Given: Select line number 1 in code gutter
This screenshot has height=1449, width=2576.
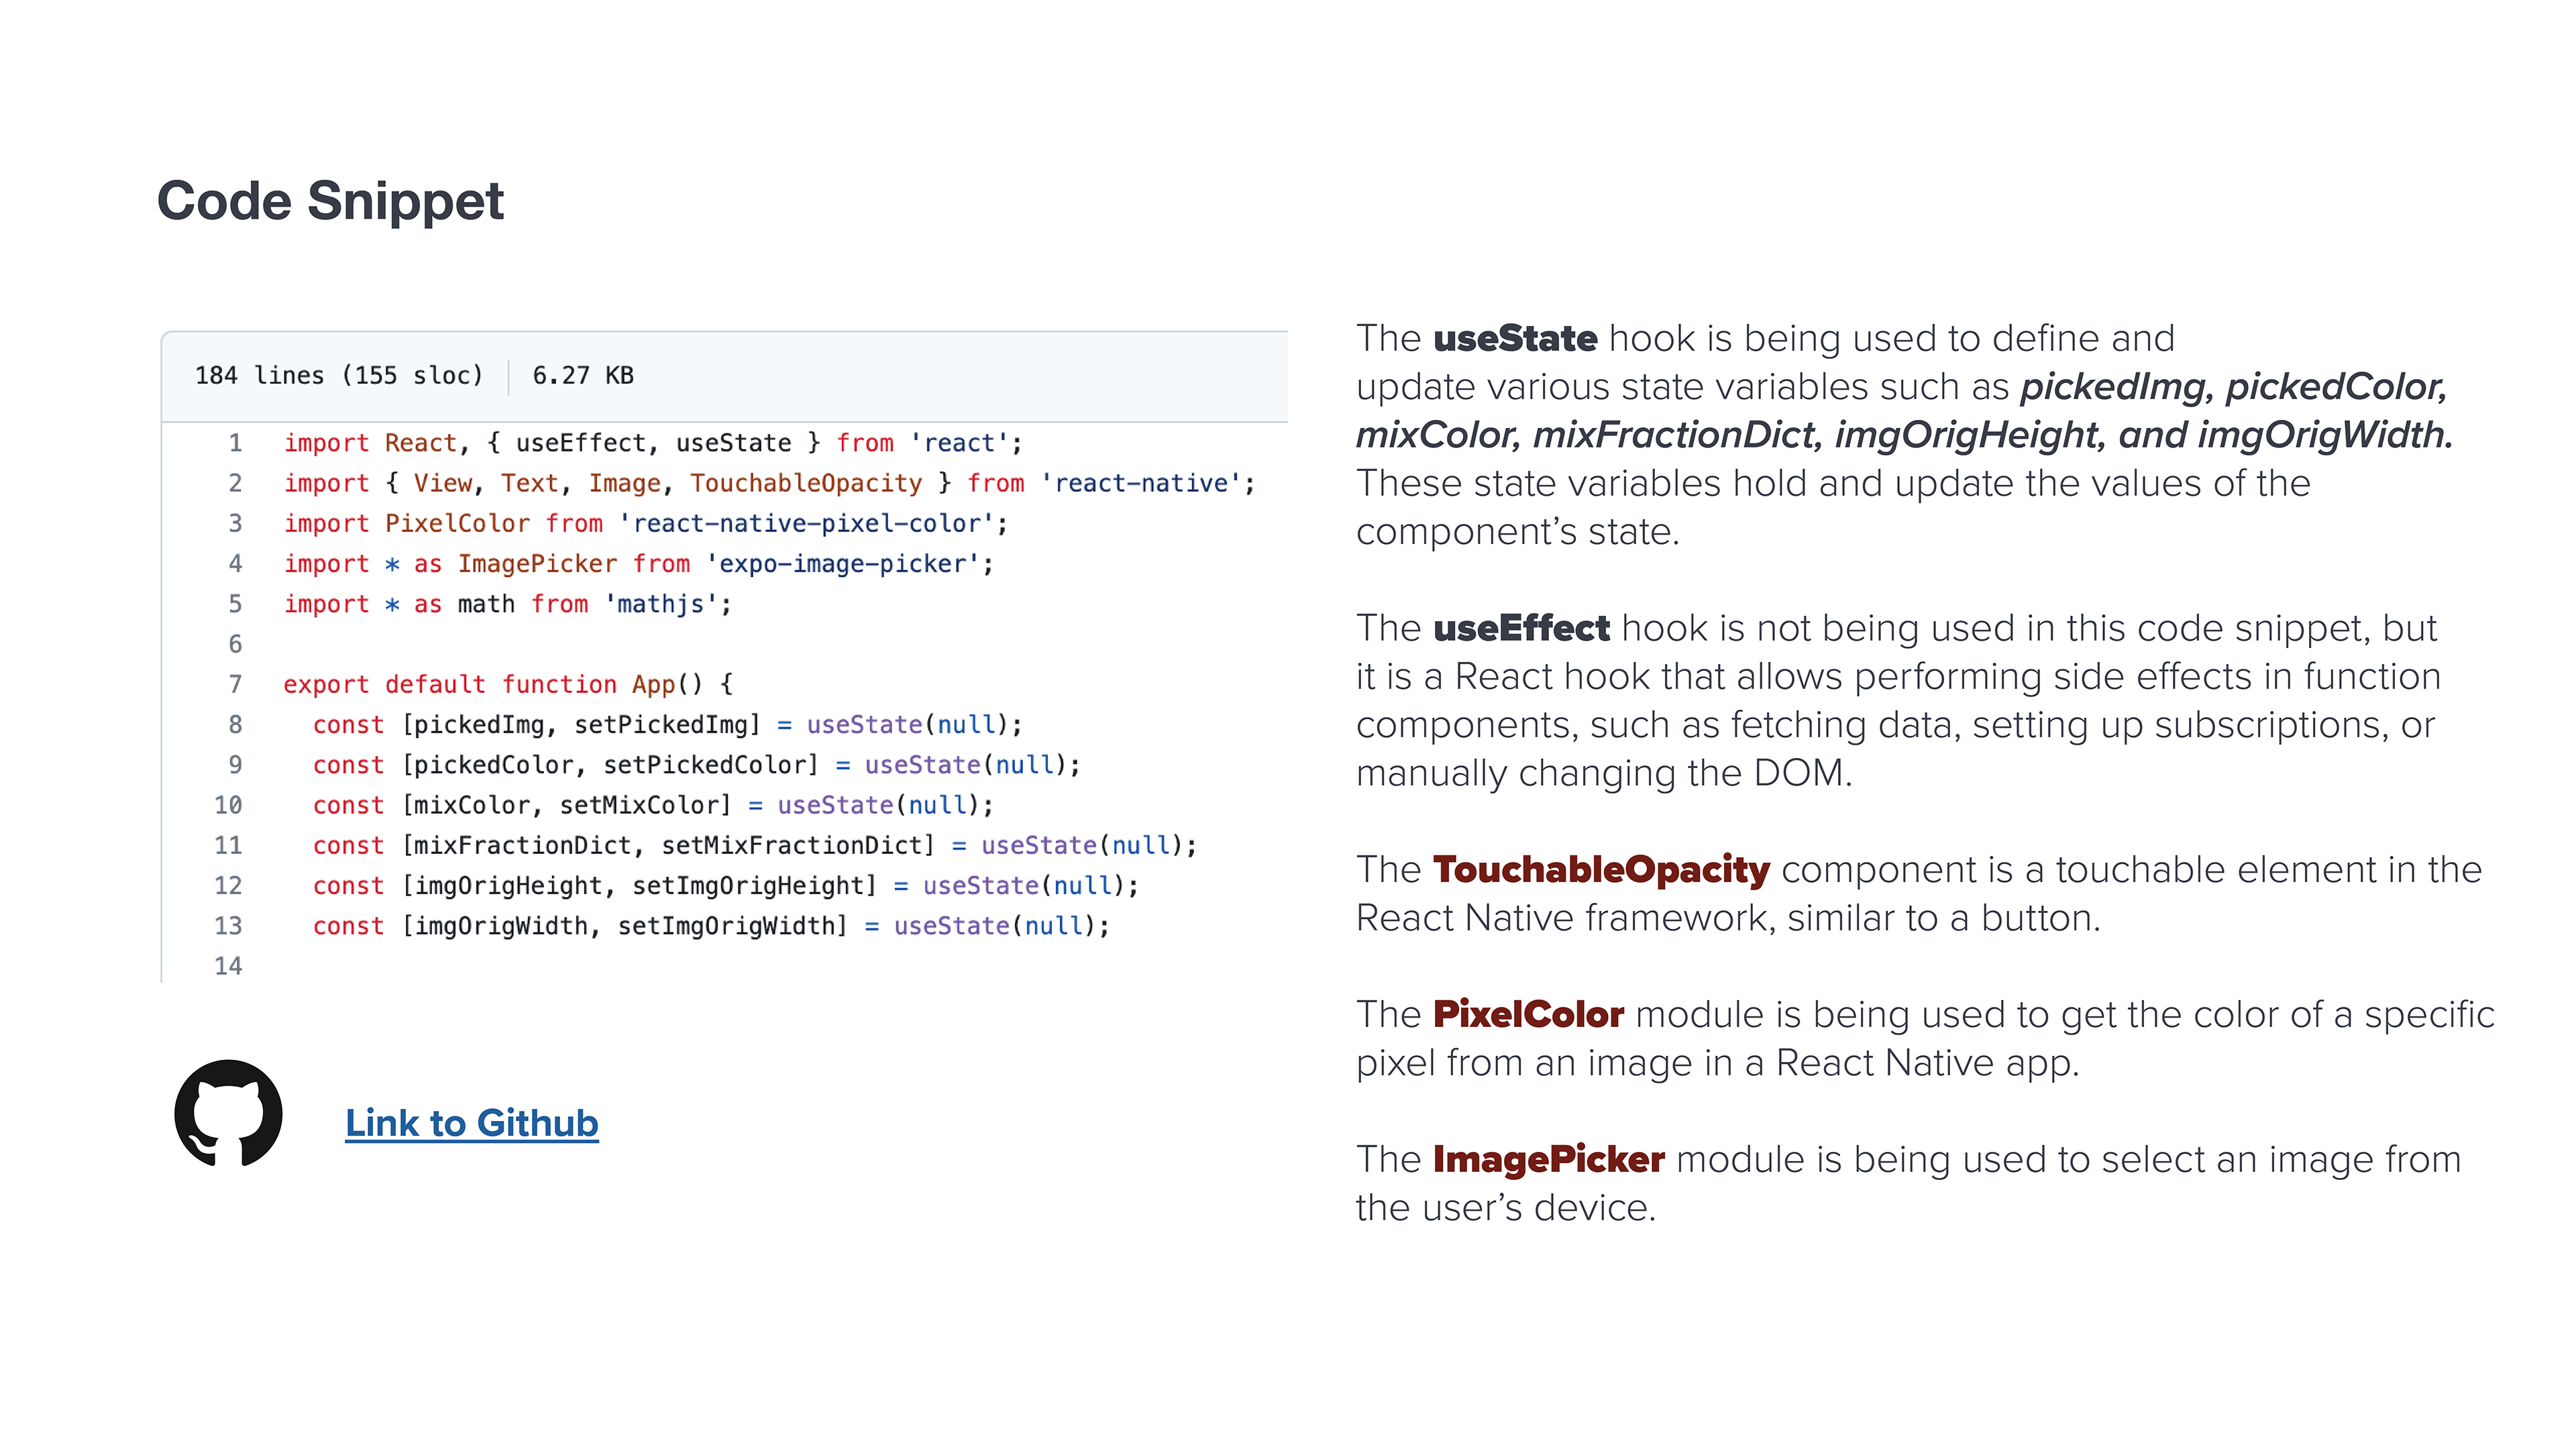Looking at the screenshot, I should pos(235,443).
